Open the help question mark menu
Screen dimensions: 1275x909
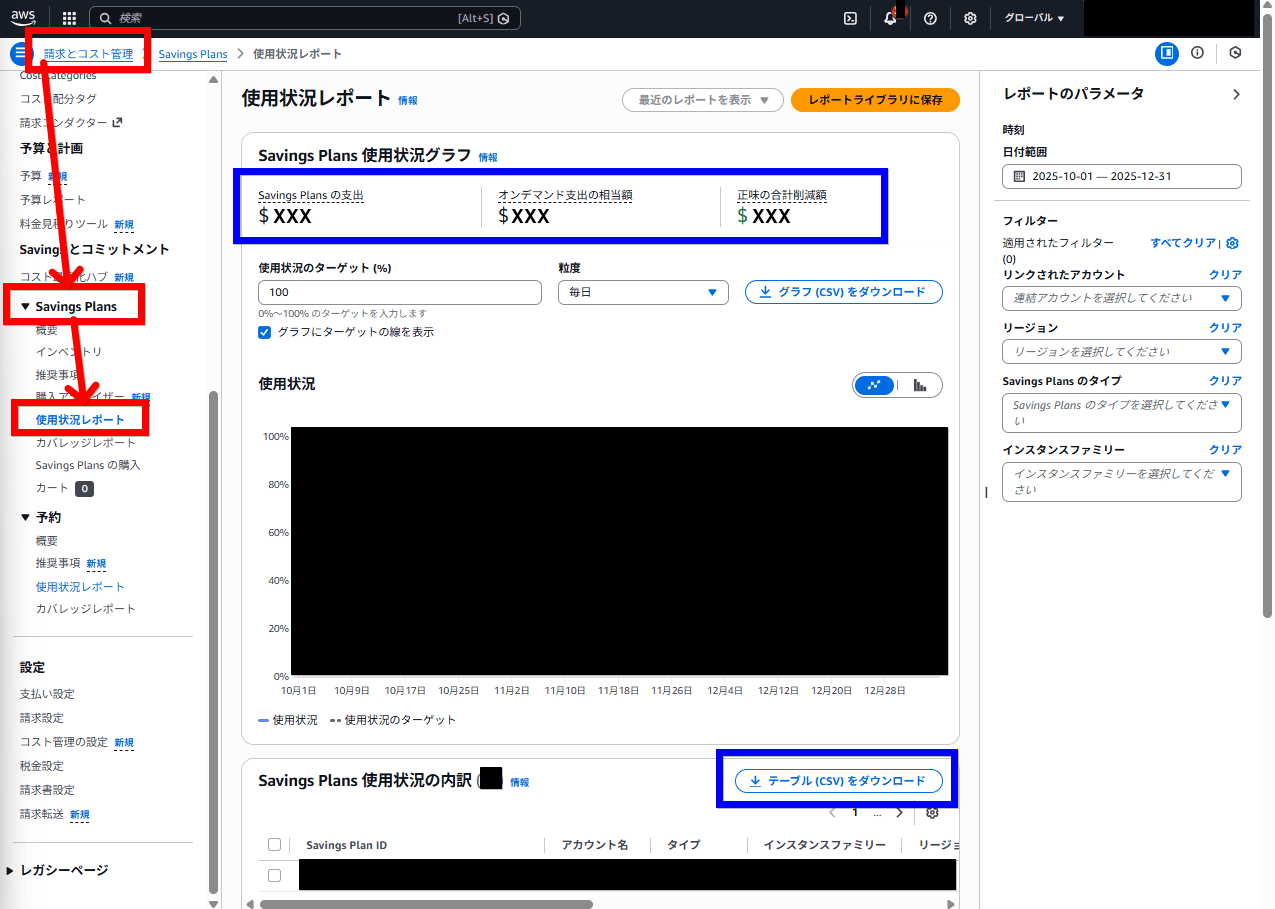(930, 18)
